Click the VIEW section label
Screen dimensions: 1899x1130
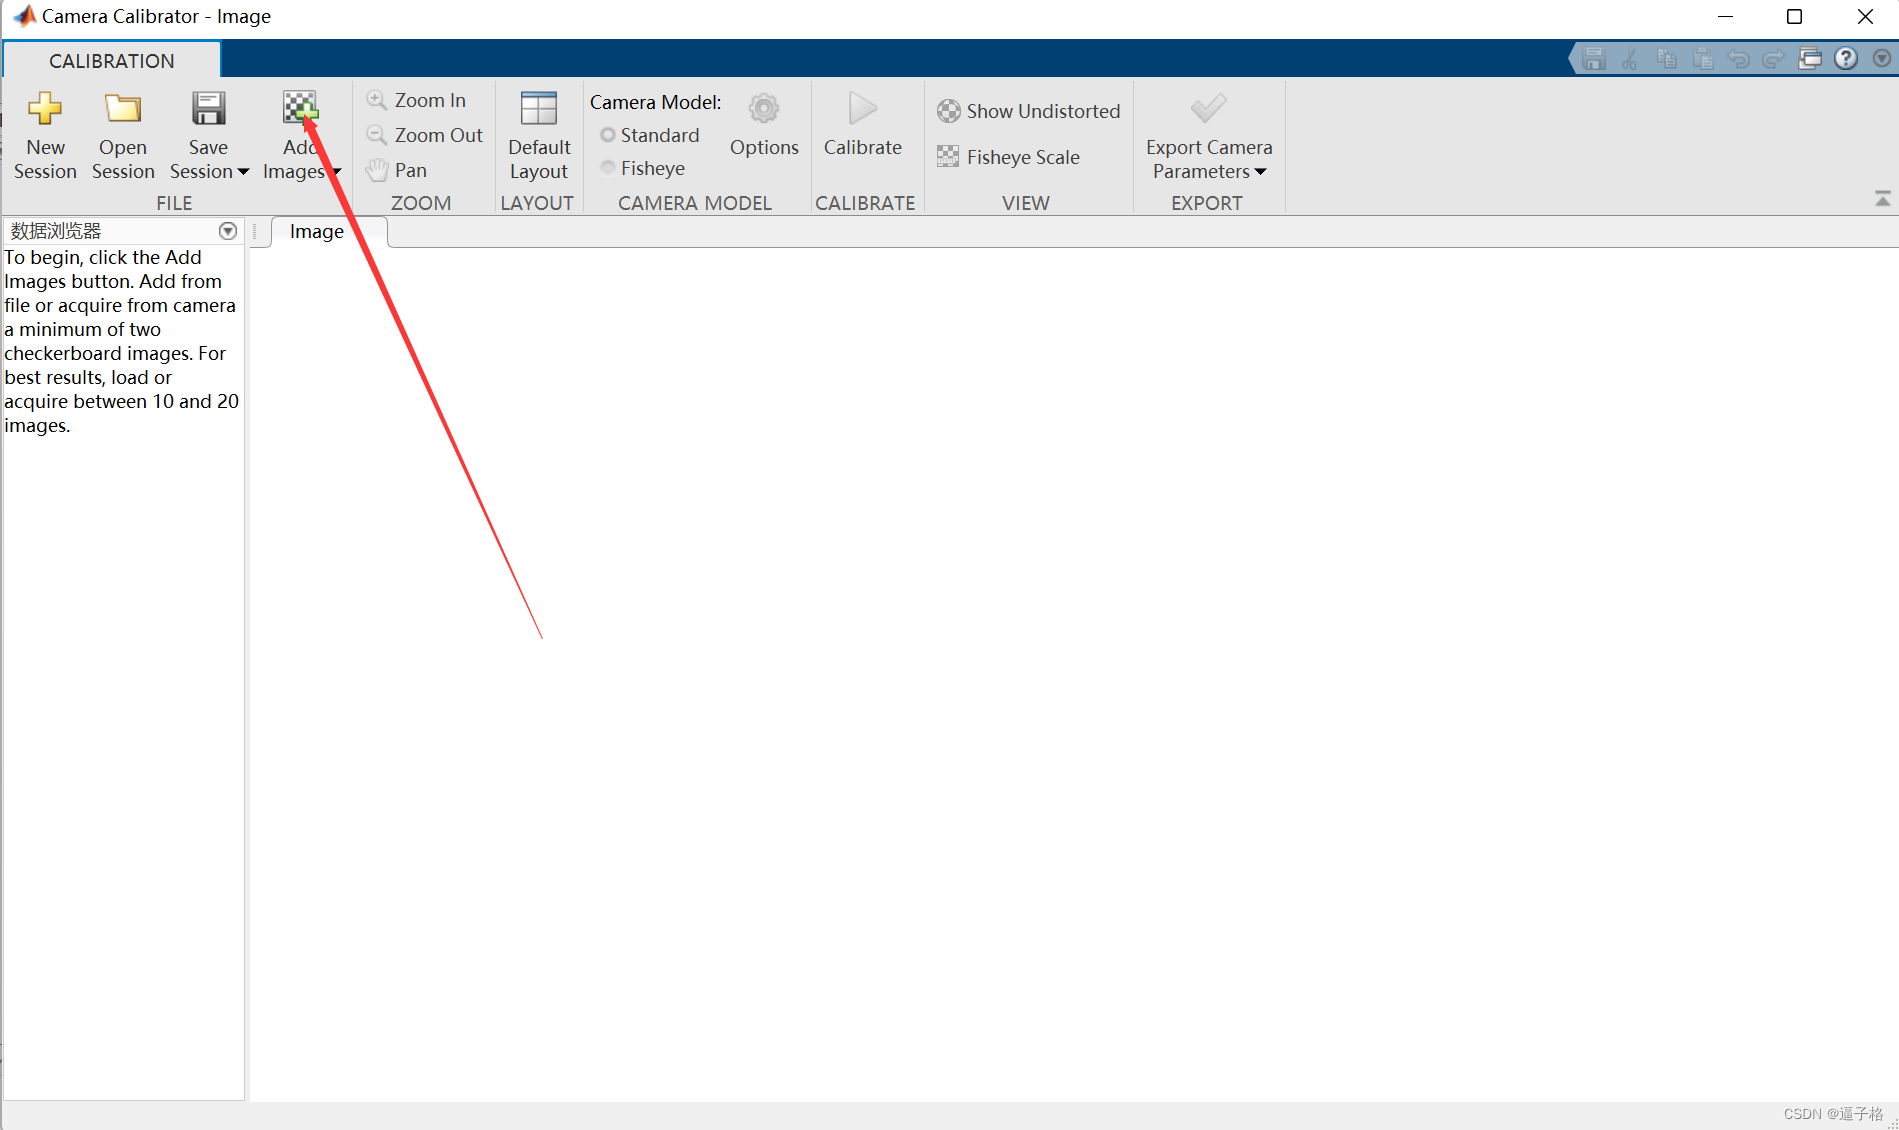coord(1026,203)
